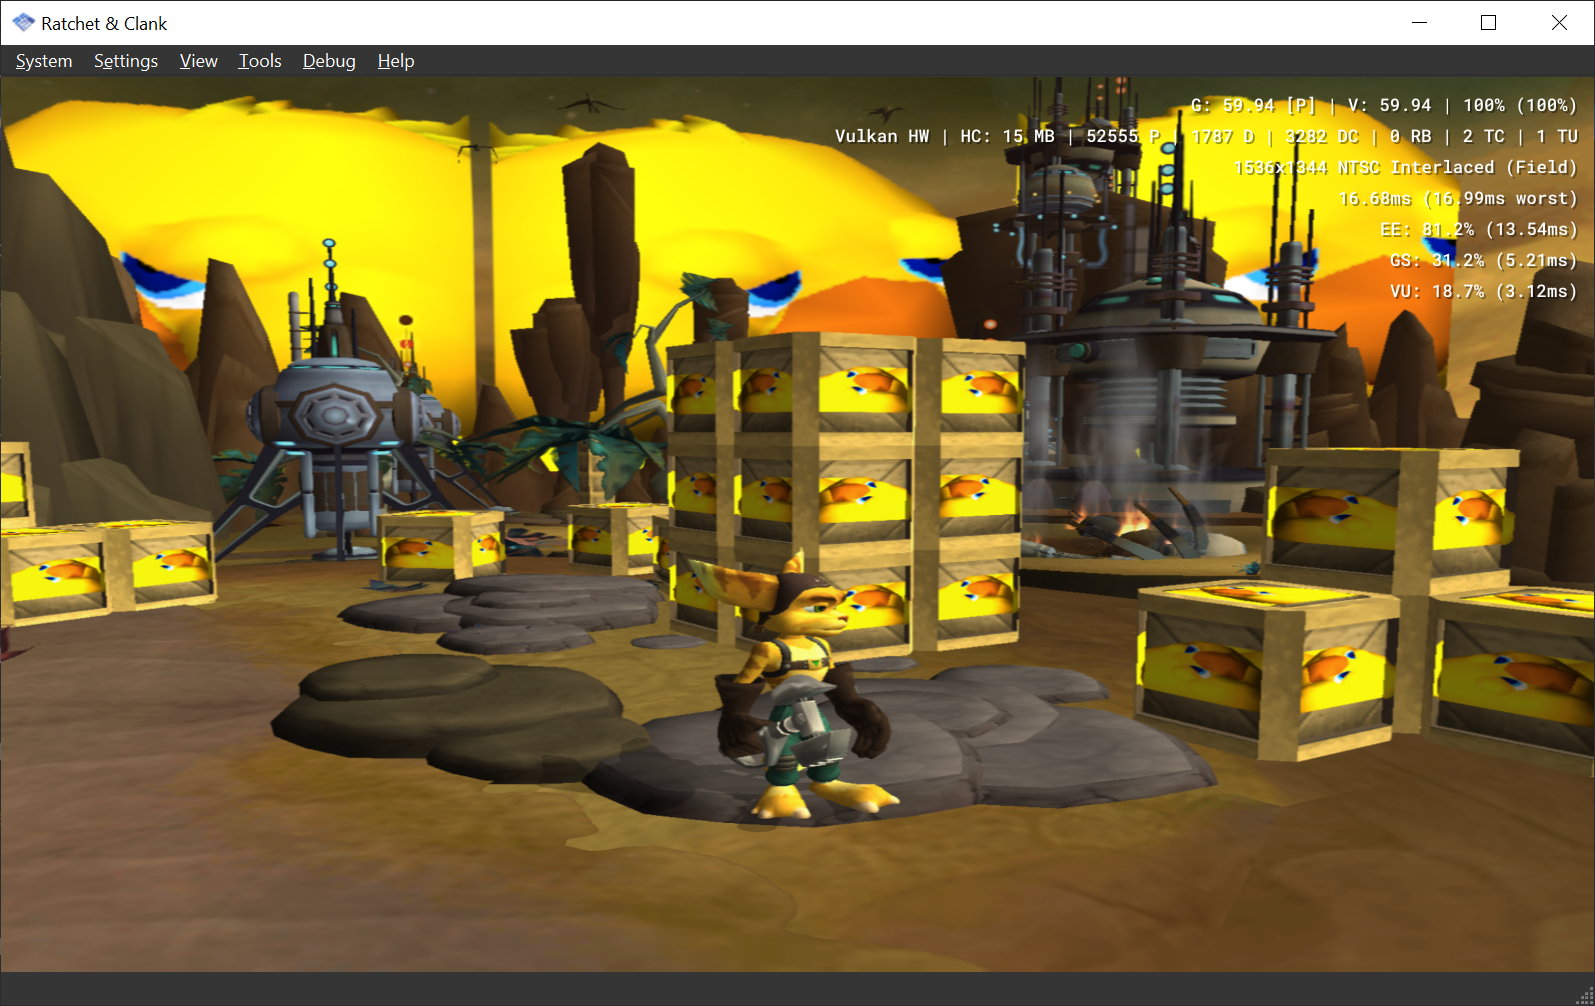Close the Ratchet & Clank window

[1558, 23]
